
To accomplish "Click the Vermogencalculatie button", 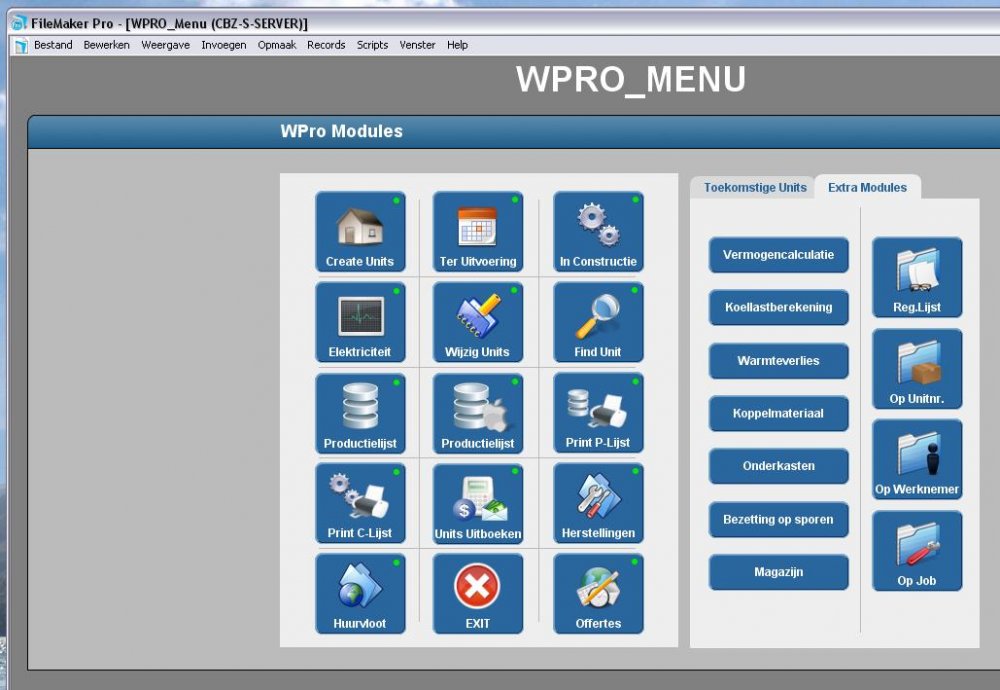I will click(779, 255).
